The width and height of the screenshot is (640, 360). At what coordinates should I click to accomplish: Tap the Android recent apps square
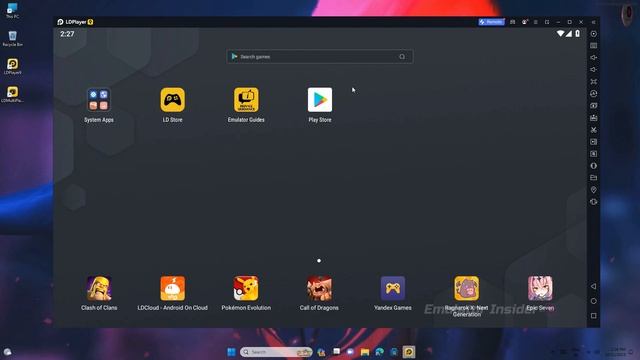(x=593, y=316)
